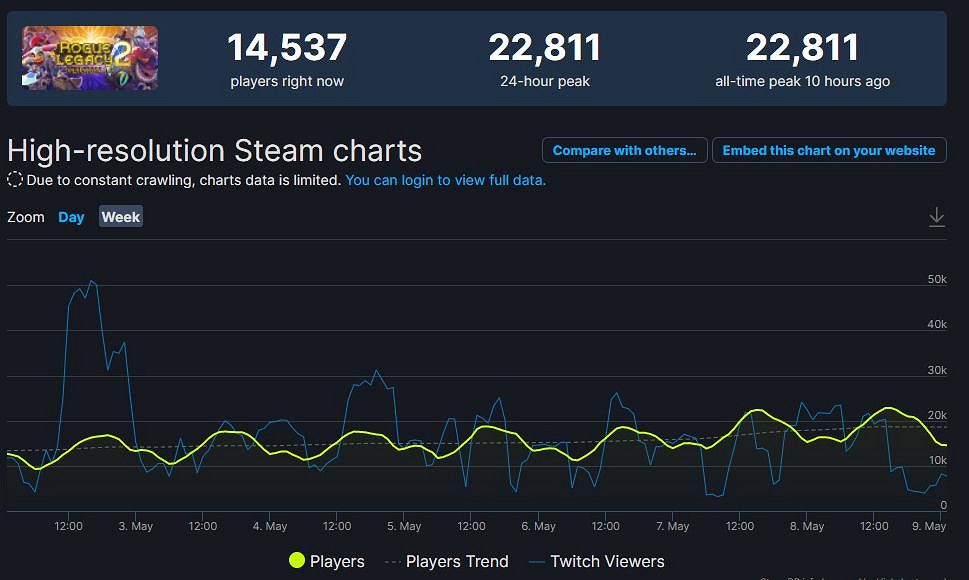Click the yellow Players legend circle

pyautogui.click(x=297, y=561)
